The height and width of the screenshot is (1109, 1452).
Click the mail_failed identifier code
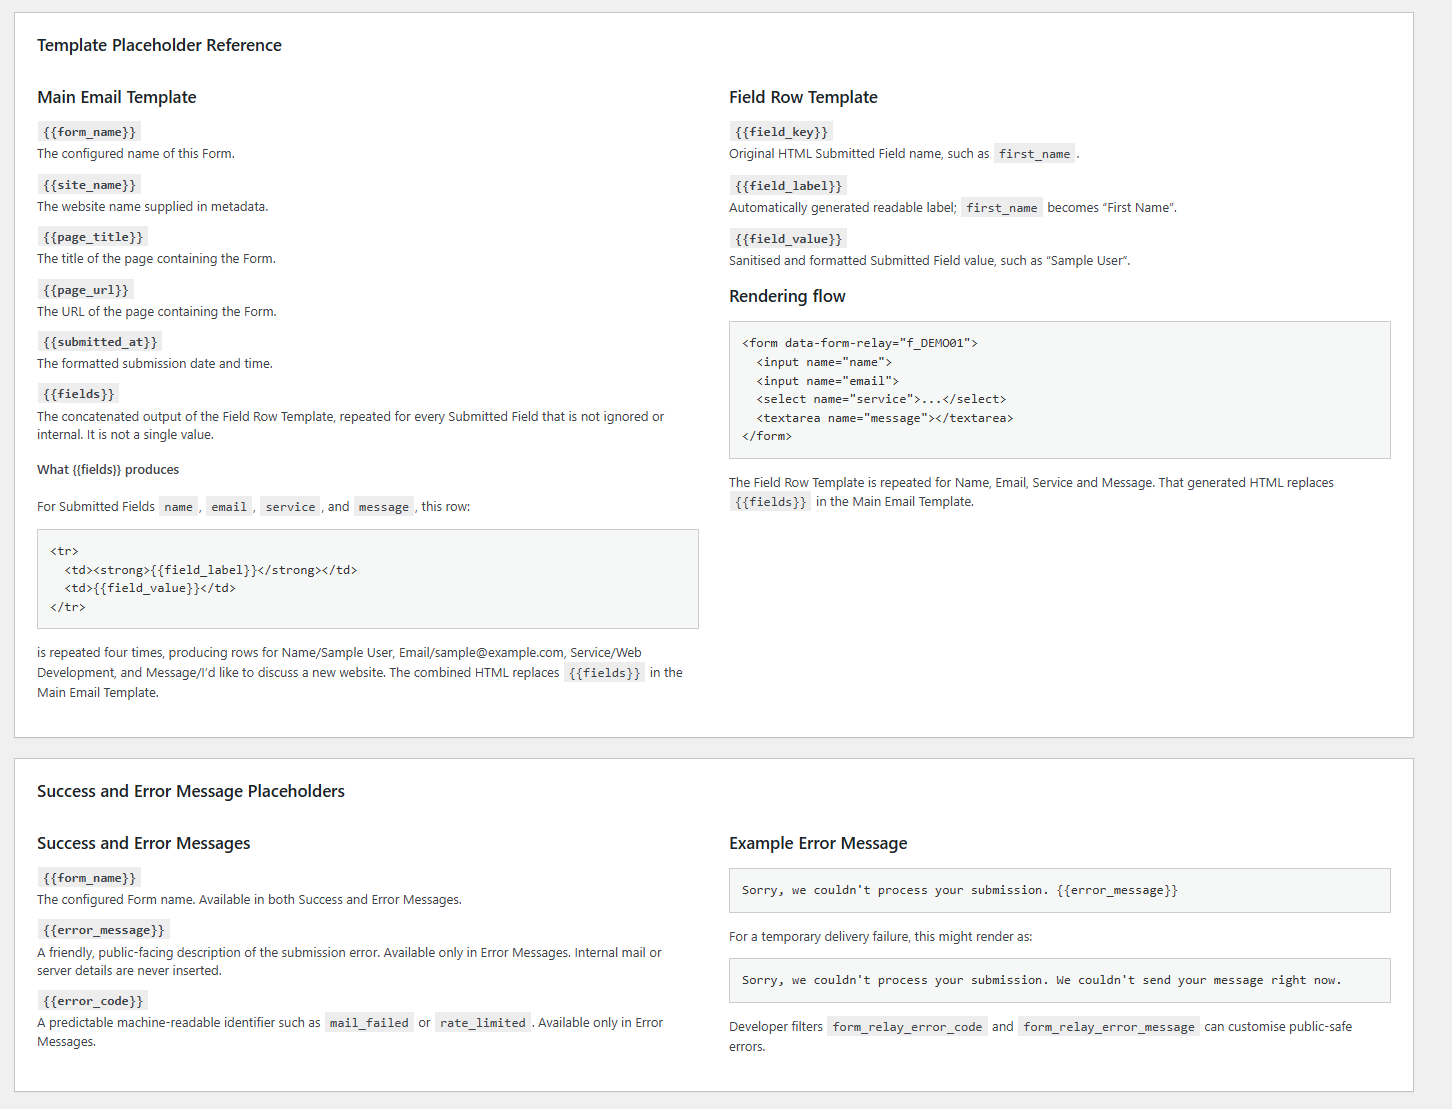pos(369,1023)
